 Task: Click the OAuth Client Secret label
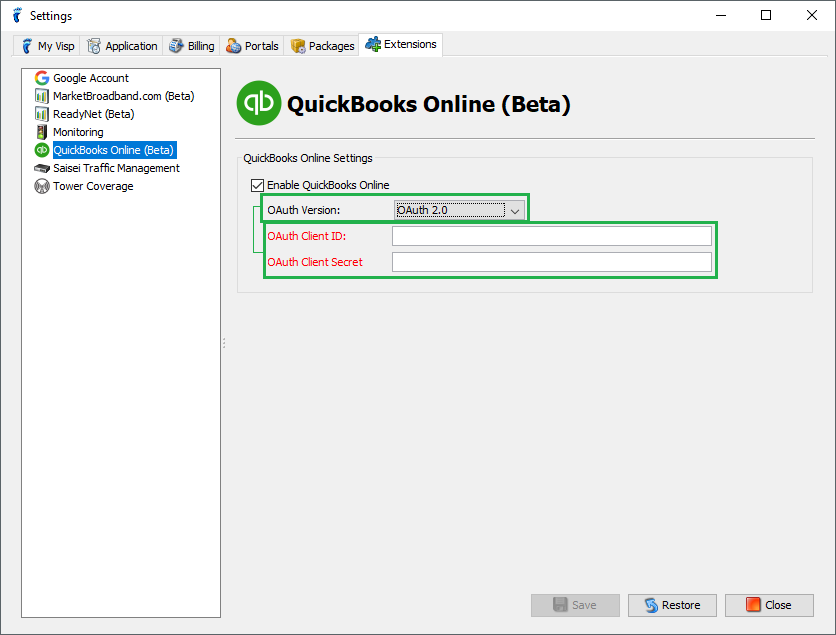(315, 262)
